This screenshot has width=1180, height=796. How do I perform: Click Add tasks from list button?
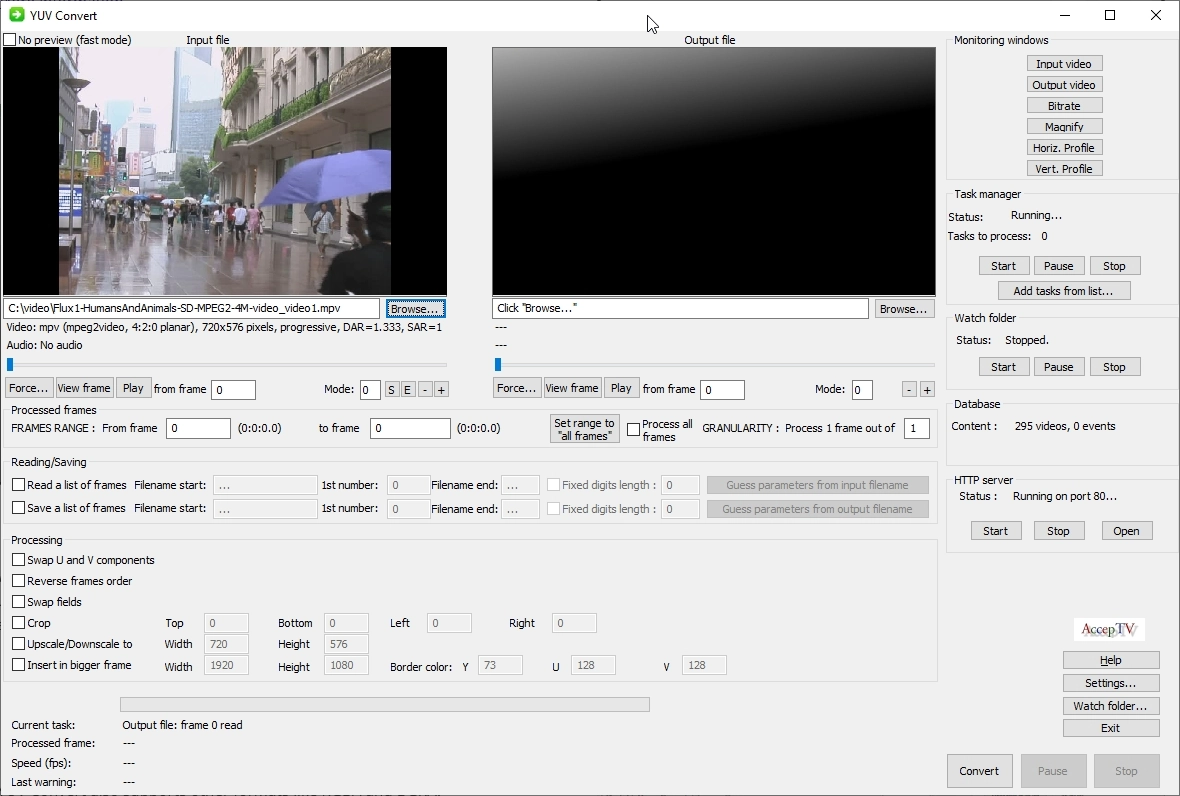[1063, 291]
